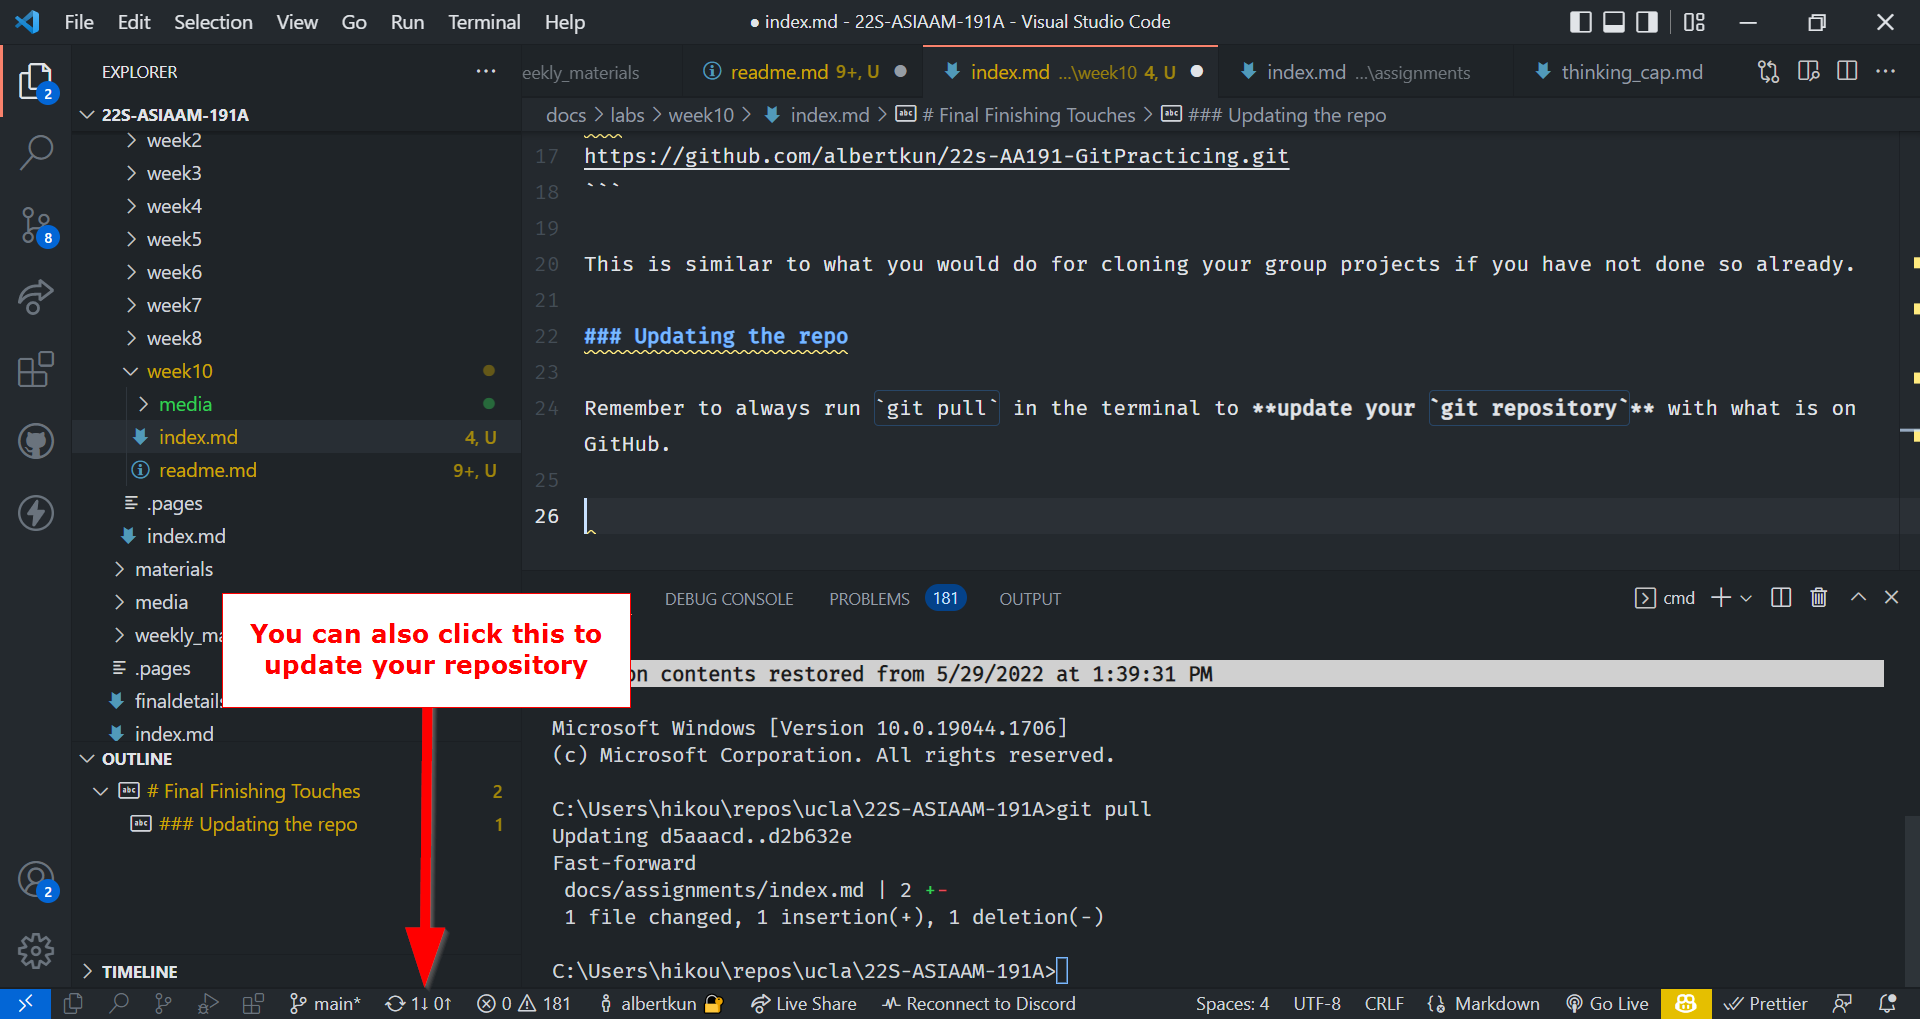Viewport: 1920px width, 1019px height.
Task: Expand the week8 folder
Action: (174, 338)
